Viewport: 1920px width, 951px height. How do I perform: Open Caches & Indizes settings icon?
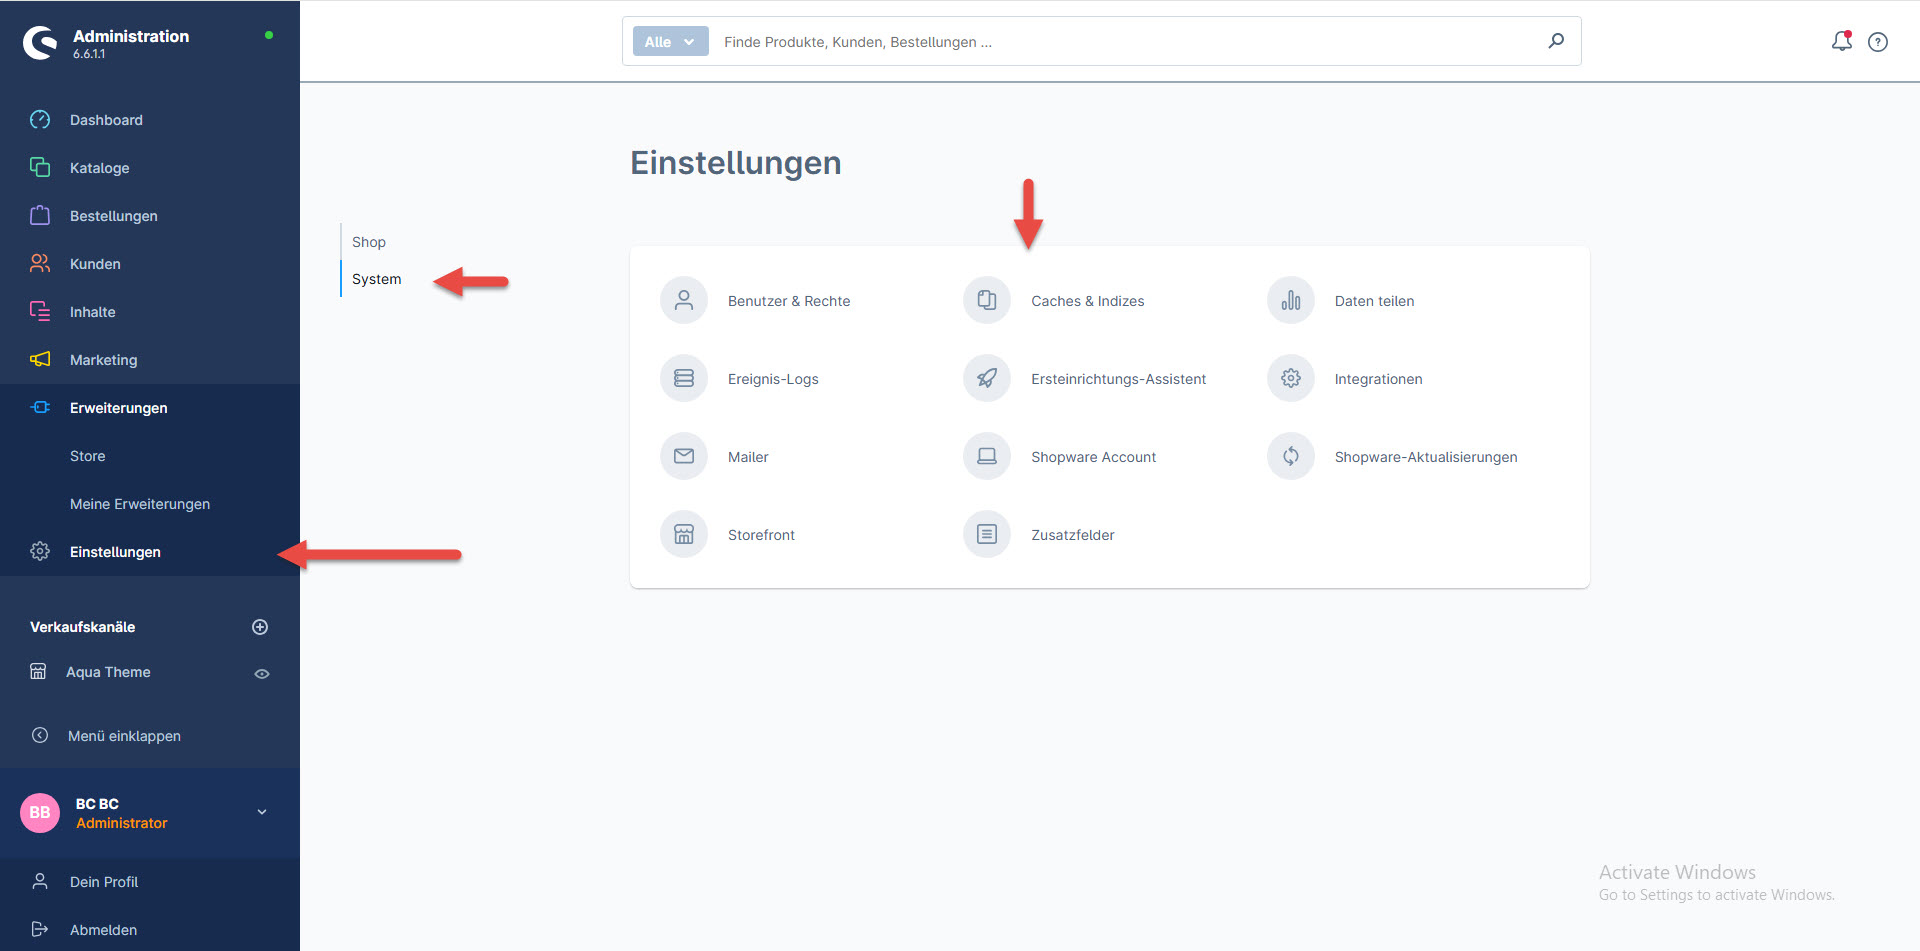click(986, 300)
